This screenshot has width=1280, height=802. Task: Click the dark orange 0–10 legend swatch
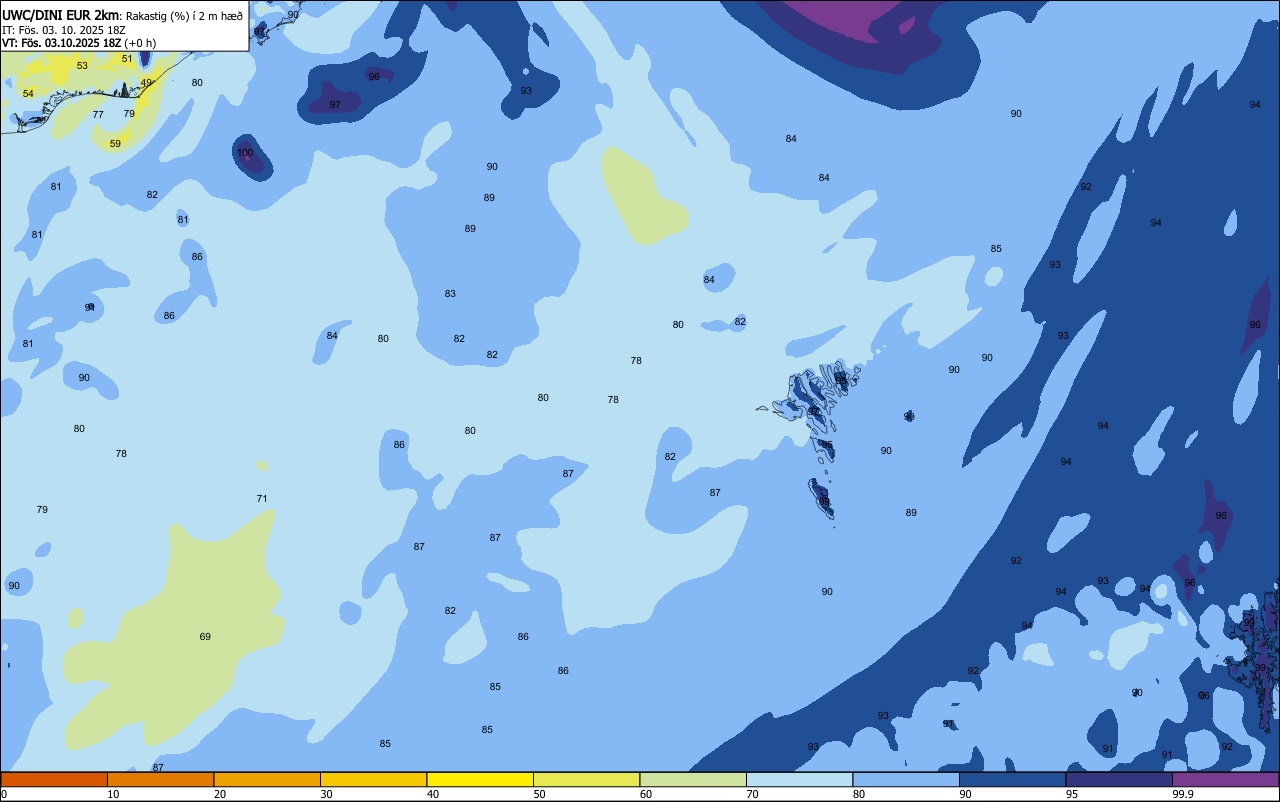(54, 779)
